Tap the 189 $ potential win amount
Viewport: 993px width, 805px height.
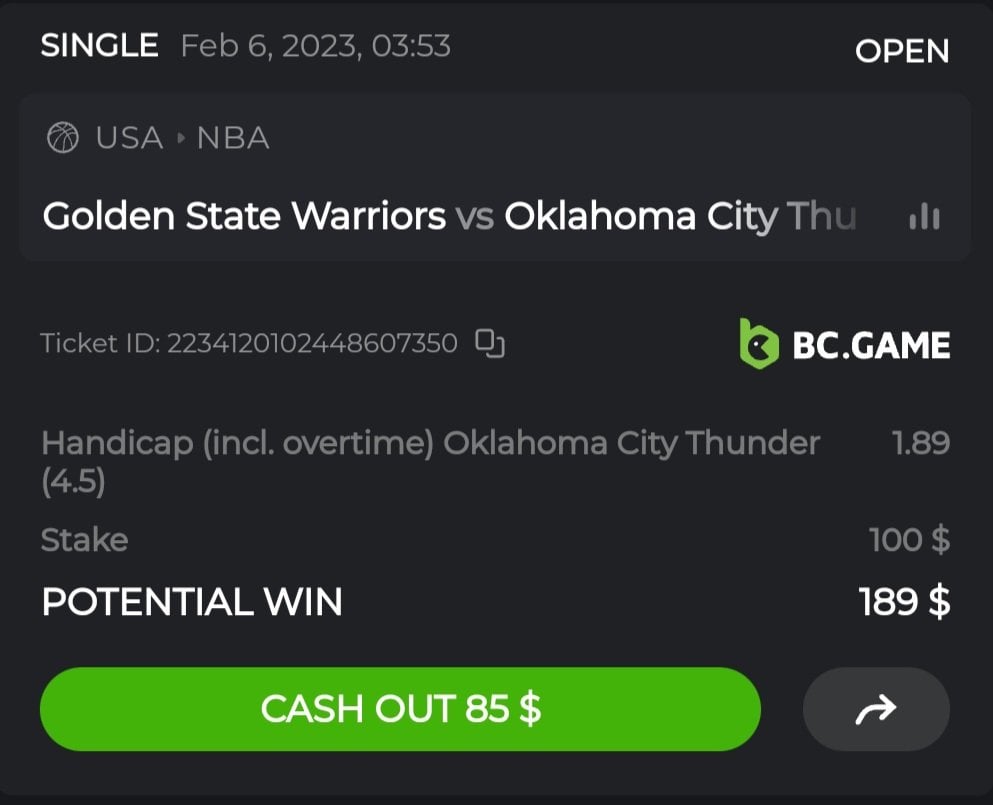pyautogui.click(x=904, y=602)
